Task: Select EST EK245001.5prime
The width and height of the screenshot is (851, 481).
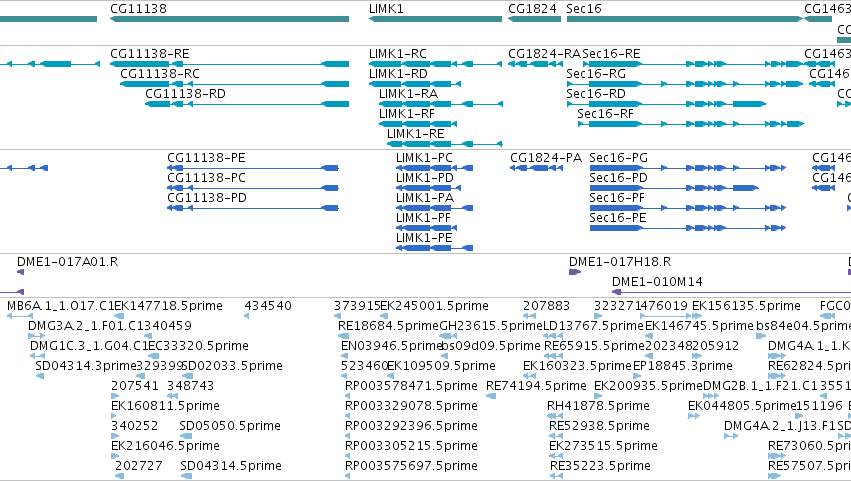Action: point(384,316)
